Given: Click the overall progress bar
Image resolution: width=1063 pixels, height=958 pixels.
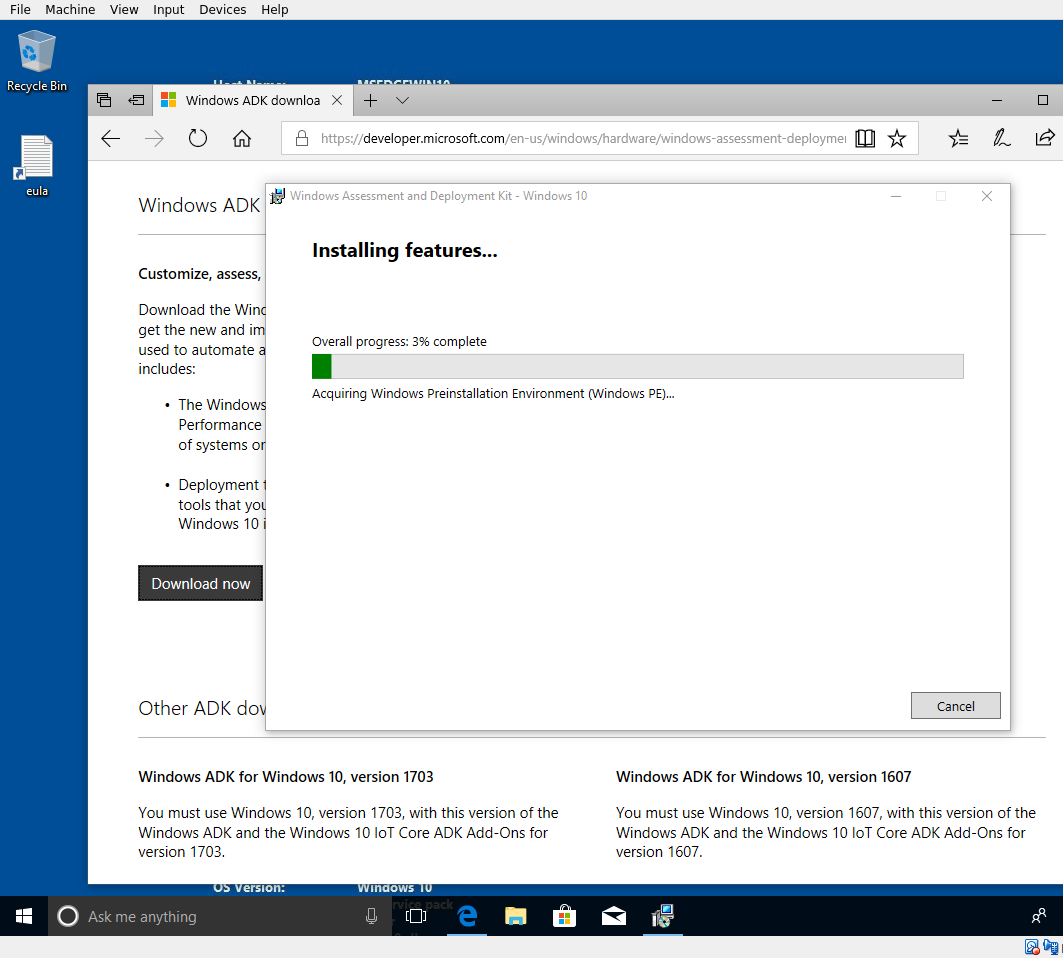Looking at the screenshot, I should pos(637,366).
